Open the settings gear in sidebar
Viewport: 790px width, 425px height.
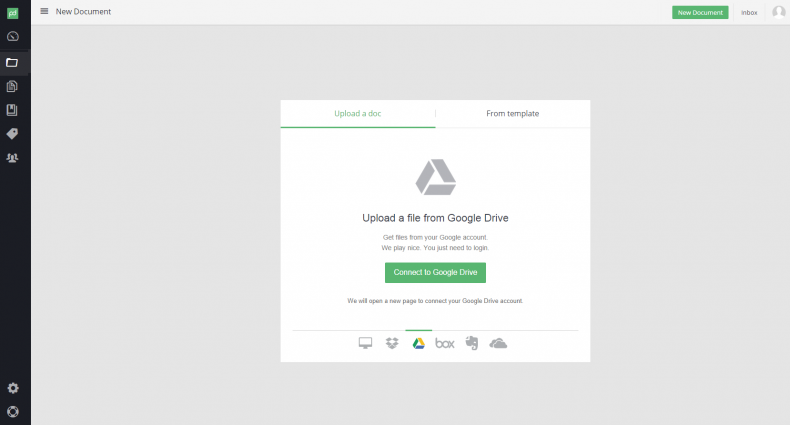13,388
